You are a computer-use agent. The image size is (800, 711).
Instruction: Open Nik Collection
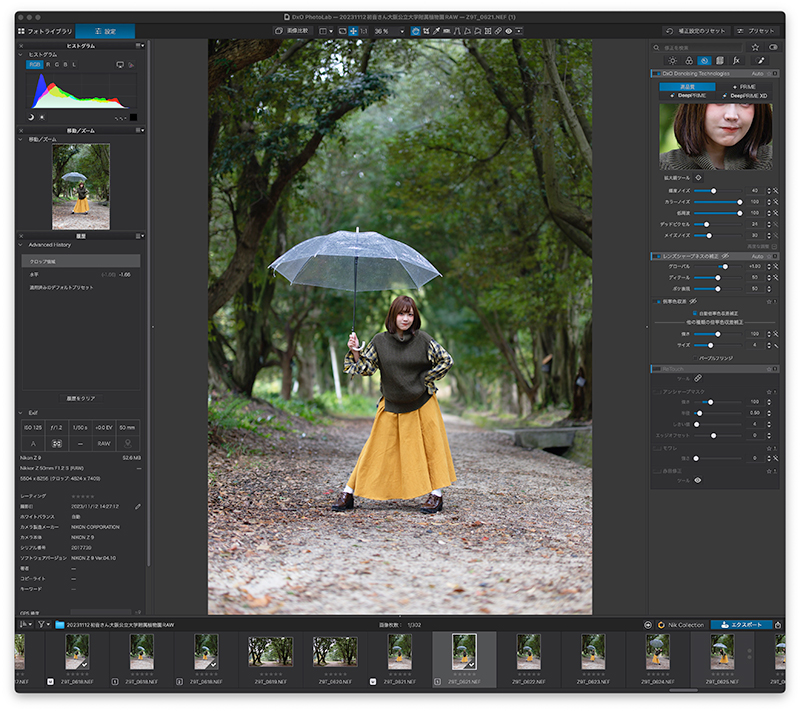681,625
